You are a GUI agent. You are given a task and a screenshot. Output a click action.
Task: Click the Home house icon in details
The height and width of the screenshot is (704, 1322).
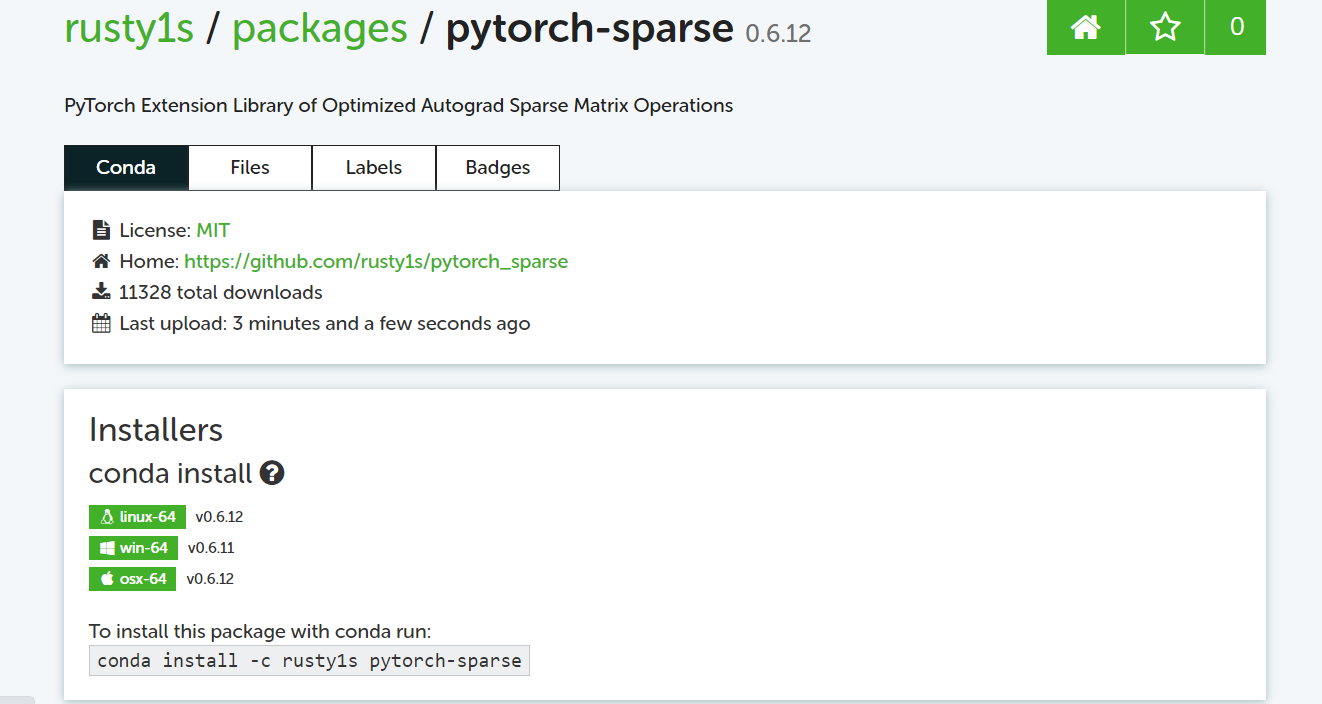click(x=101, y=261)
